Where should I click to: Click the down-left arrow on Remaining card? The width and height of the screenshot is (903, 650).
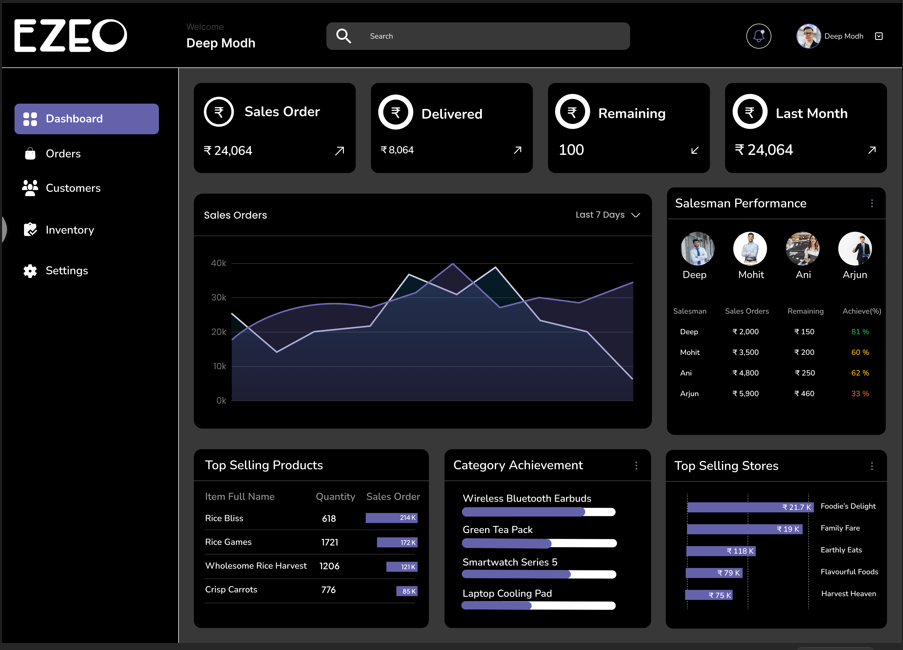click(x=695, y=150)
